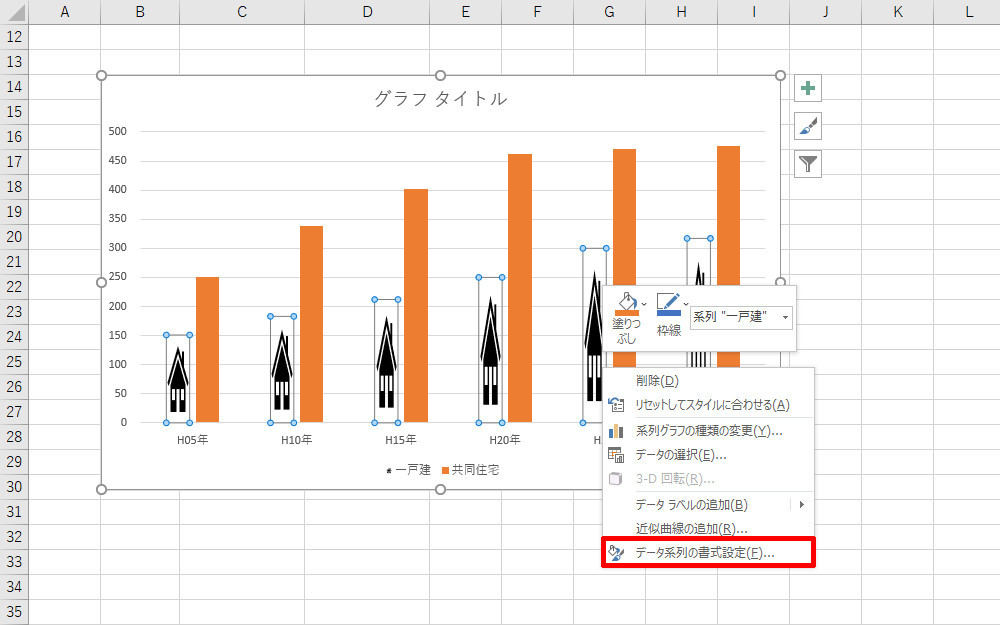This screenshot has width=1000, height=625.
Task: Click the H15年 axis label
Action: 401,440
